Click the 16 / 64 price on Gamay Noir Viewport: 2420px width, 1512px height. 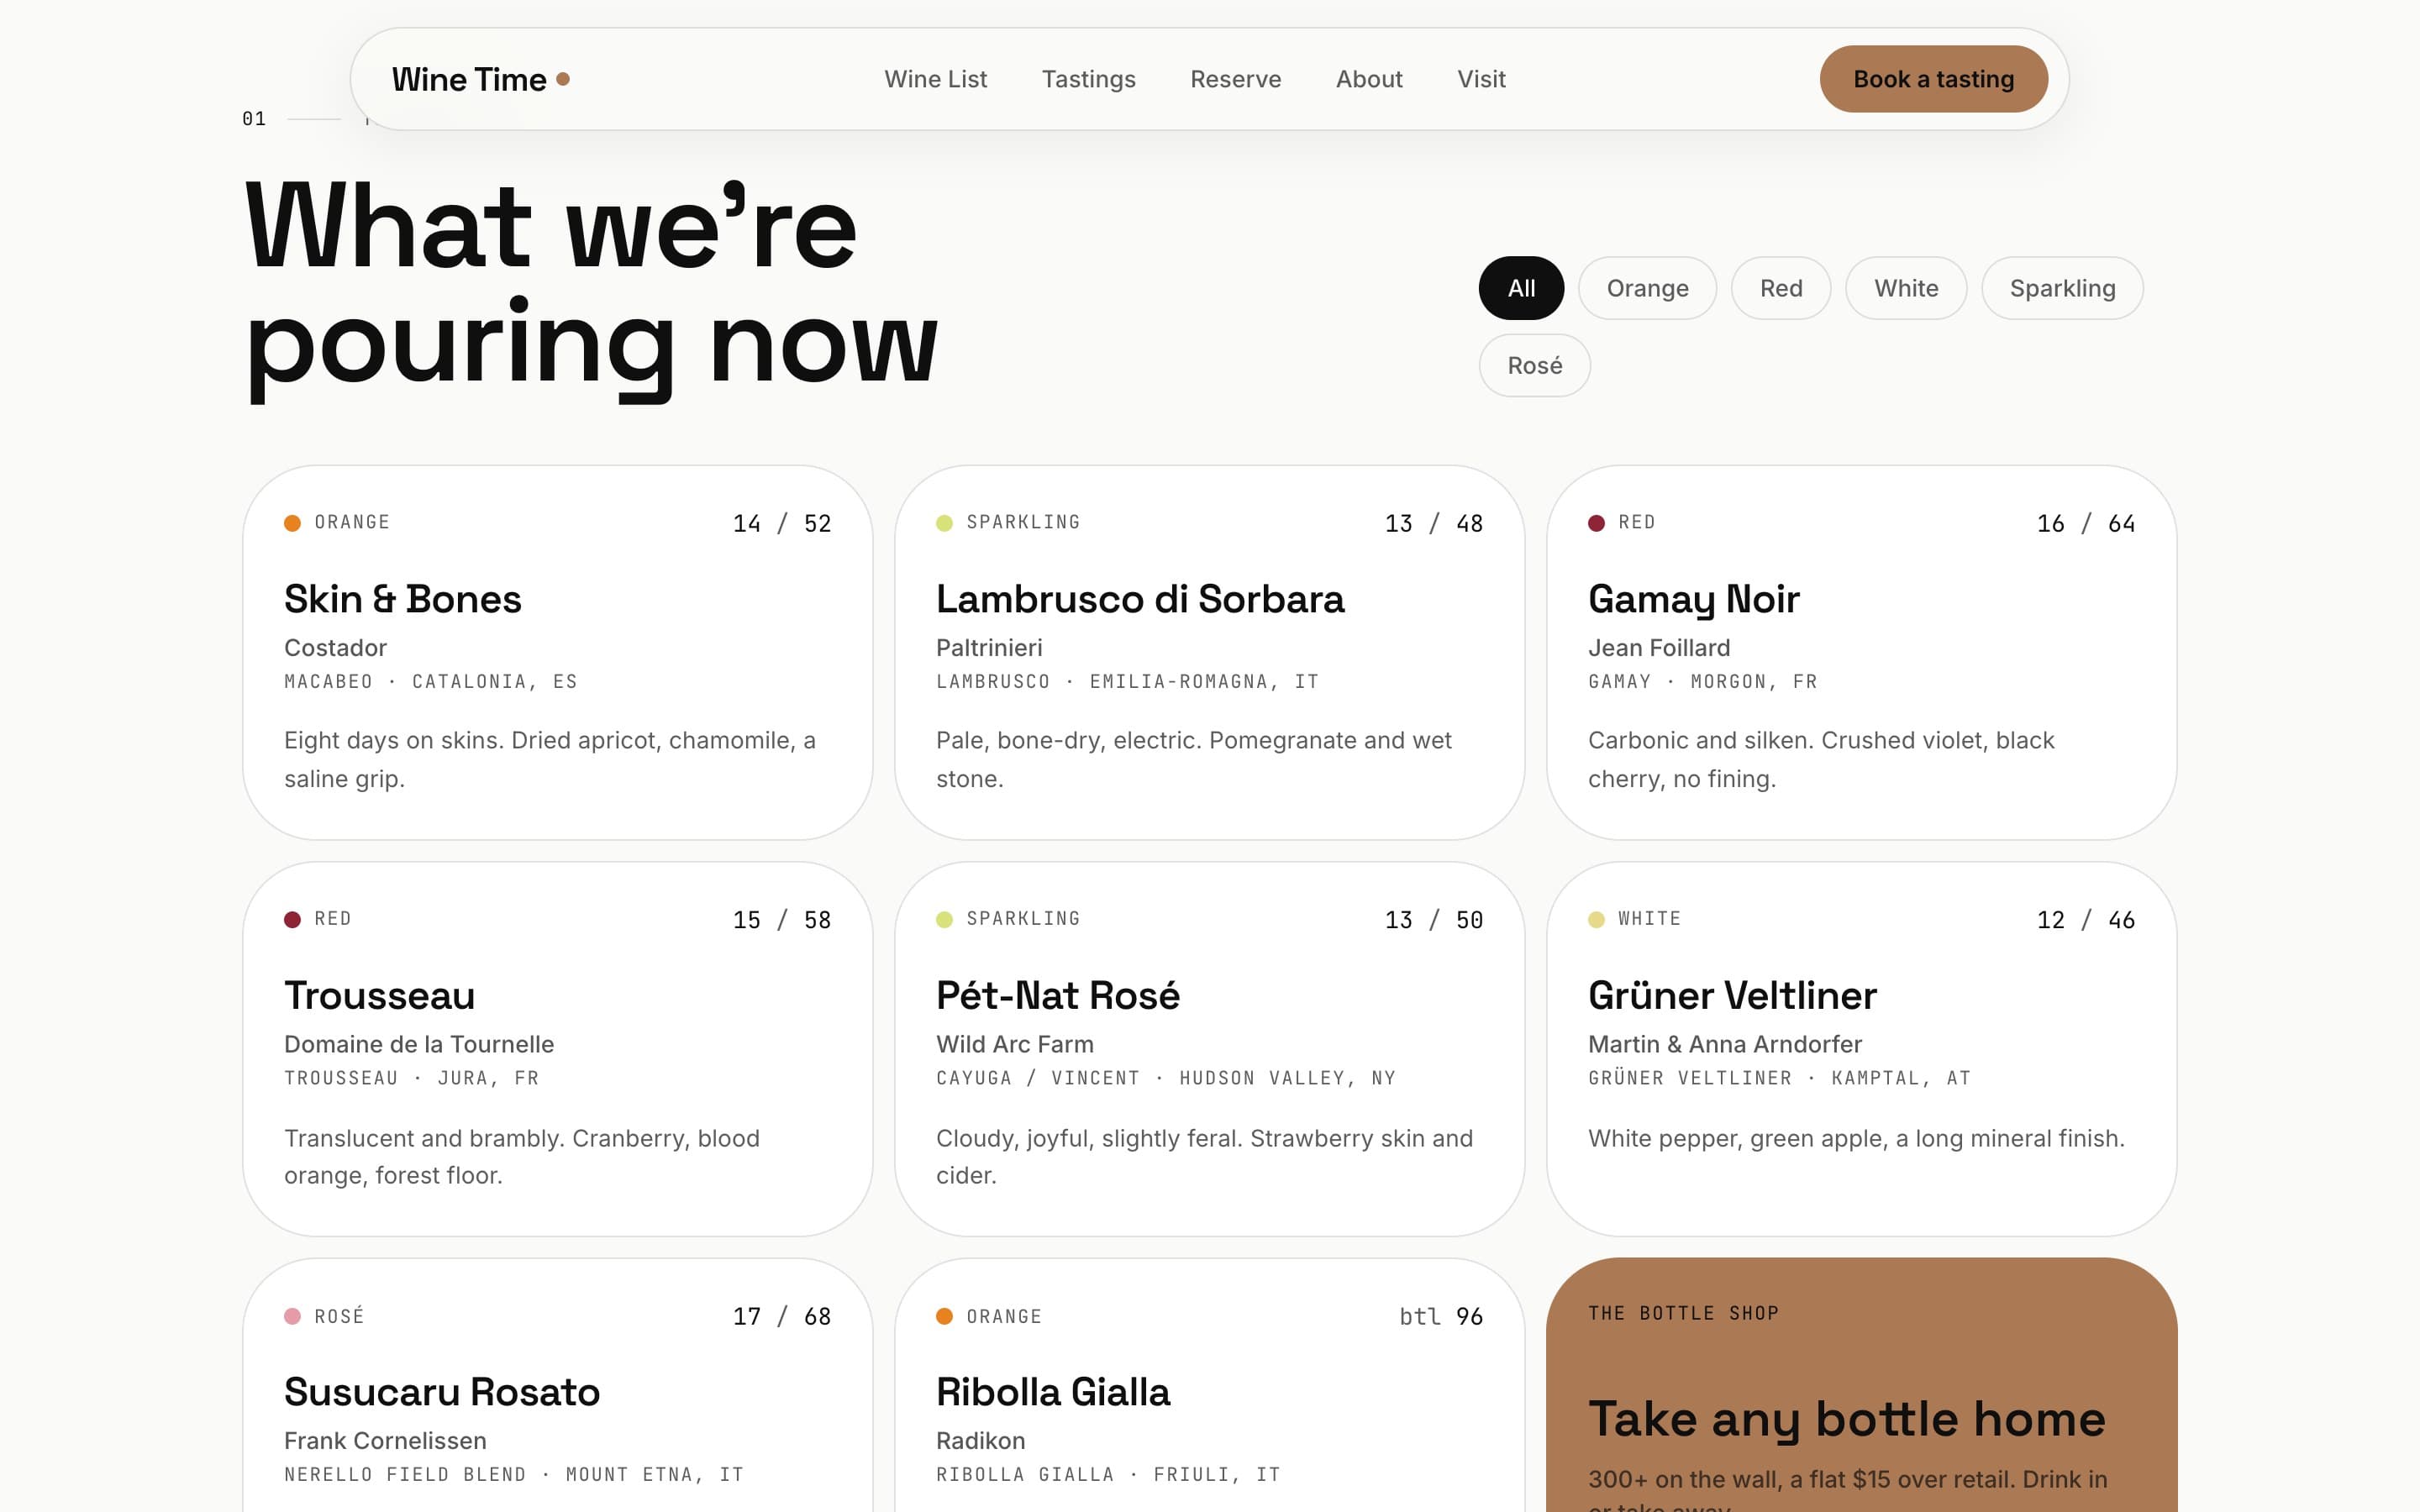(x=2086, y=523)
